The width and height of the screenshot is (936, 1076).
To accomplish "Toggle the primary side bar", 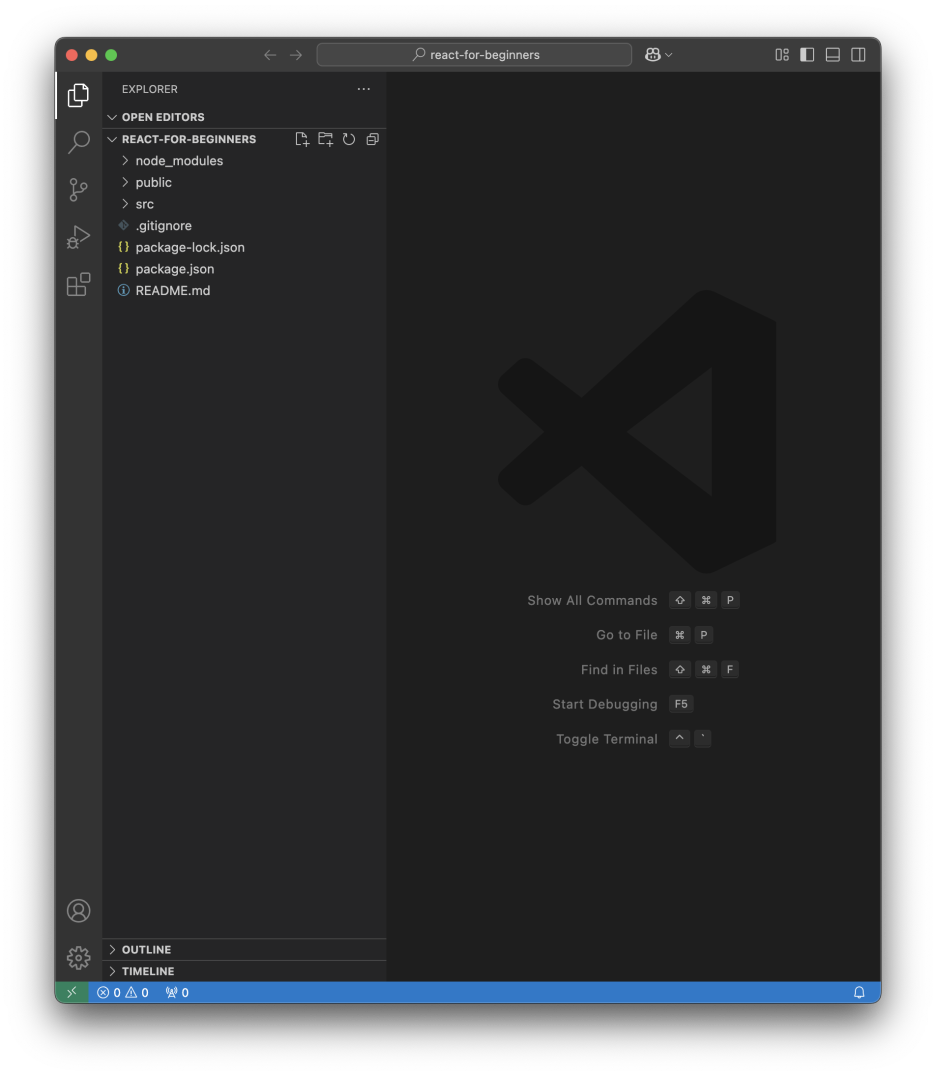I will [x=807, y=55].
